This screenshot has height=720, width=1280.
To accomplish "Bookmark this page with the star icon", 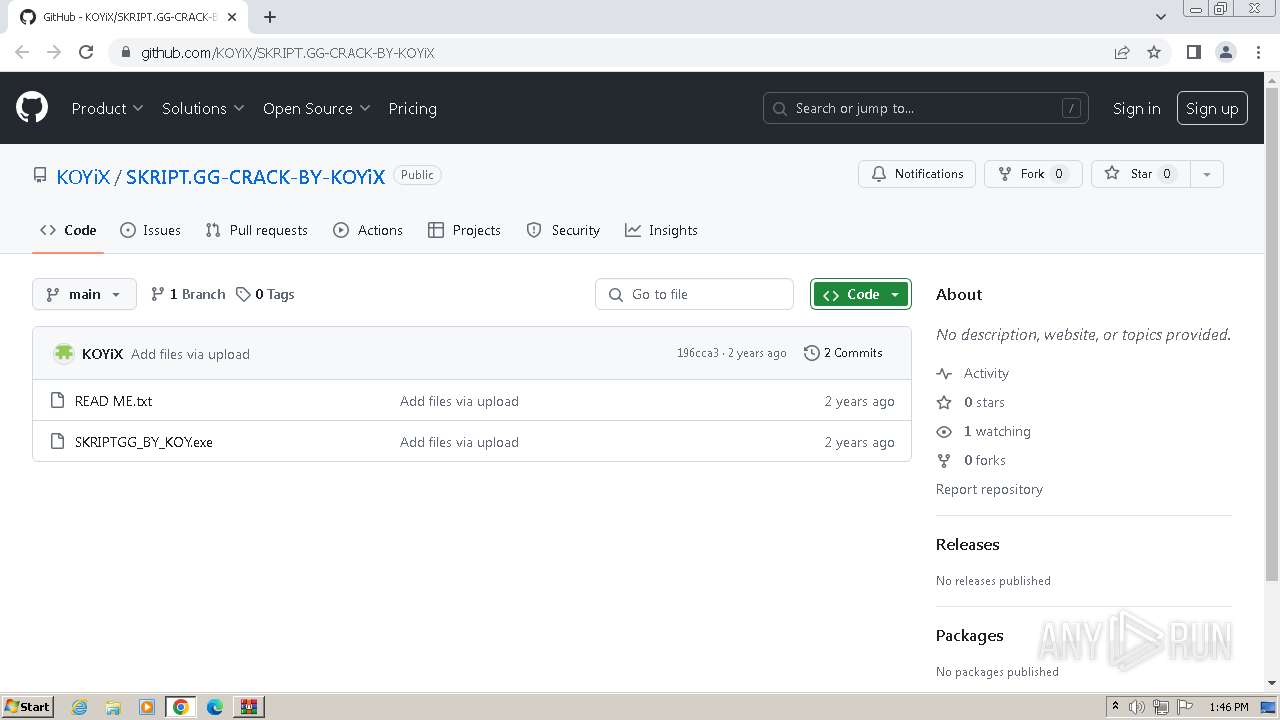I will 1154,52.
